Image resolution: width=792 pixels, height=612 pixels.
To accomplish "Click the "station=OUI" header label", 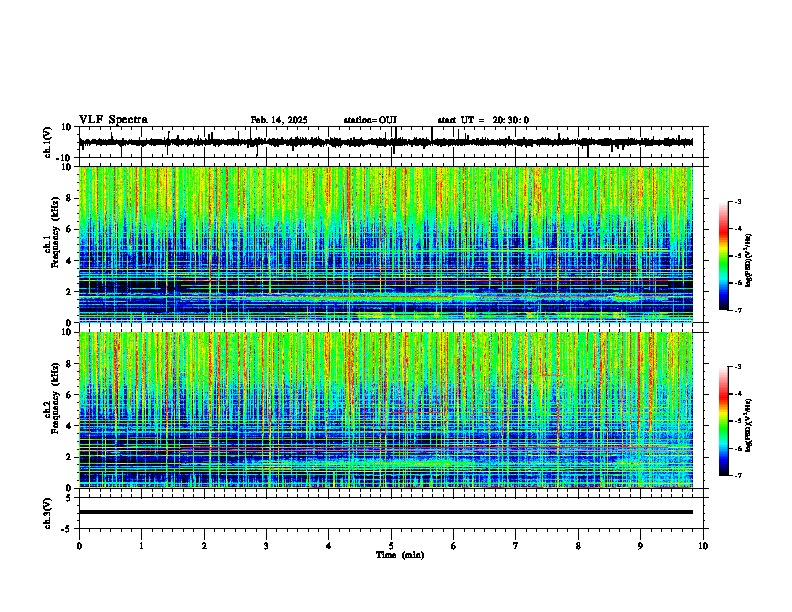I will coord(370,120).
